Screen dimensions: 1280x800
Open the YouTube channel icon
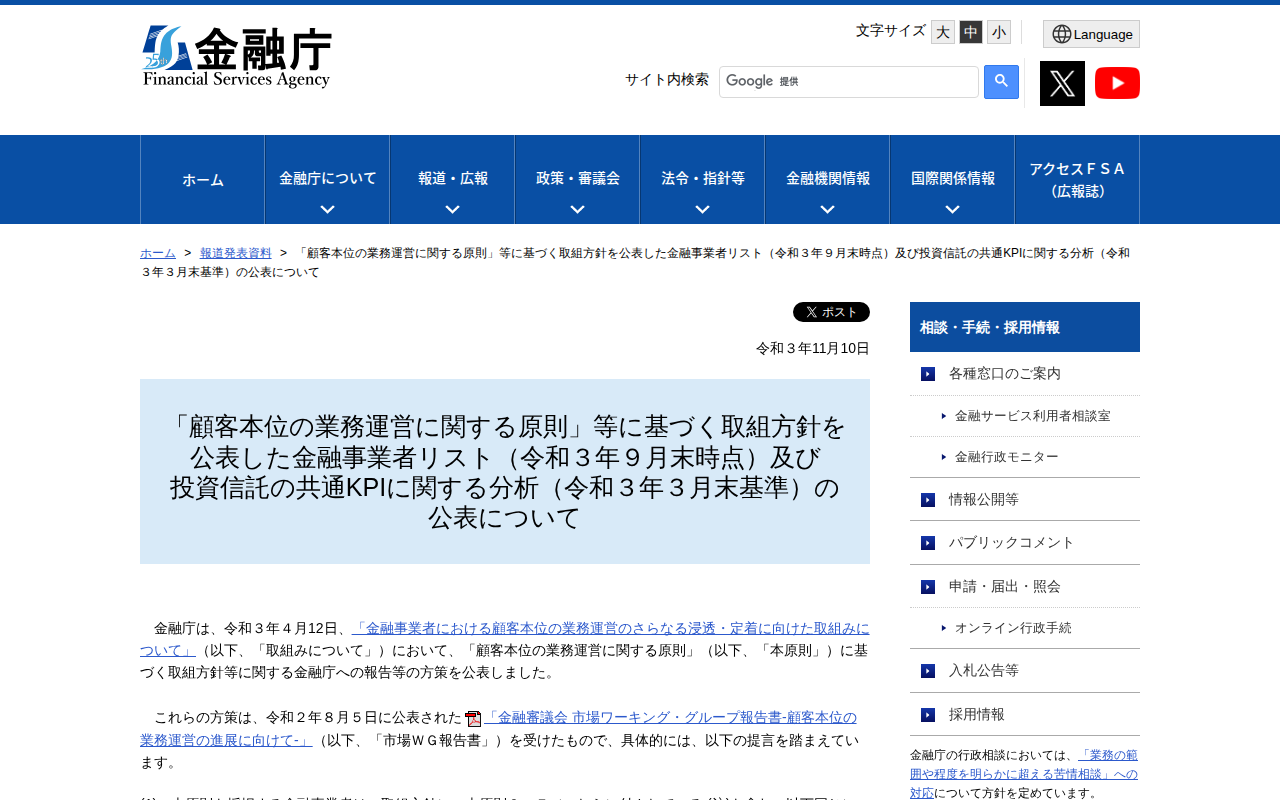(x=1117, y=83)
